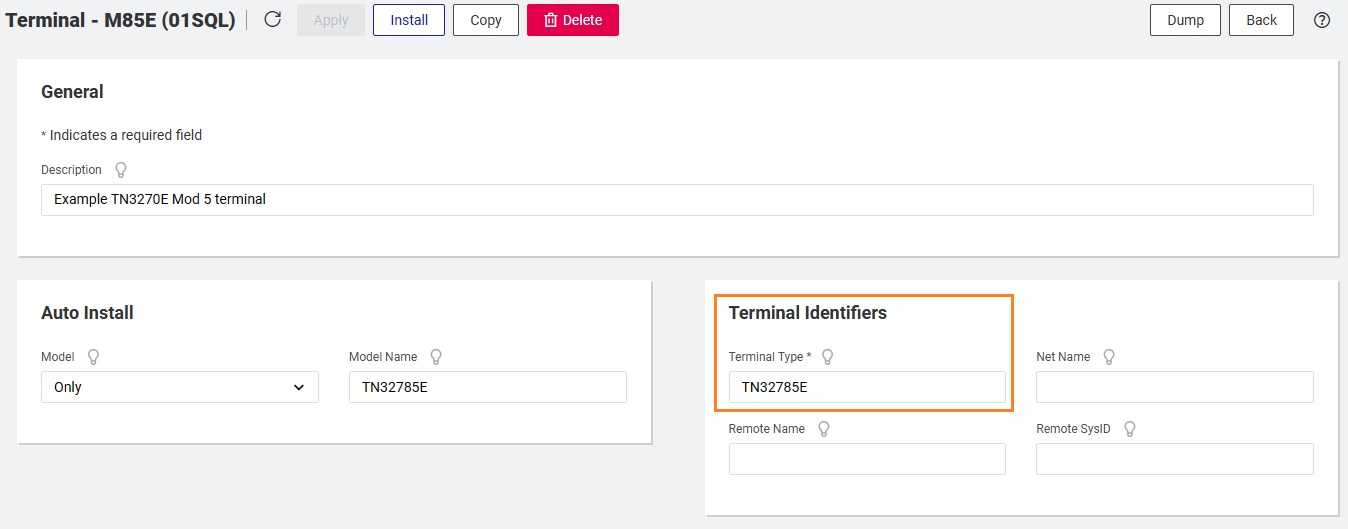Go back using the Back button
Screen dimensions: 1348x529
click(1261, 20)
